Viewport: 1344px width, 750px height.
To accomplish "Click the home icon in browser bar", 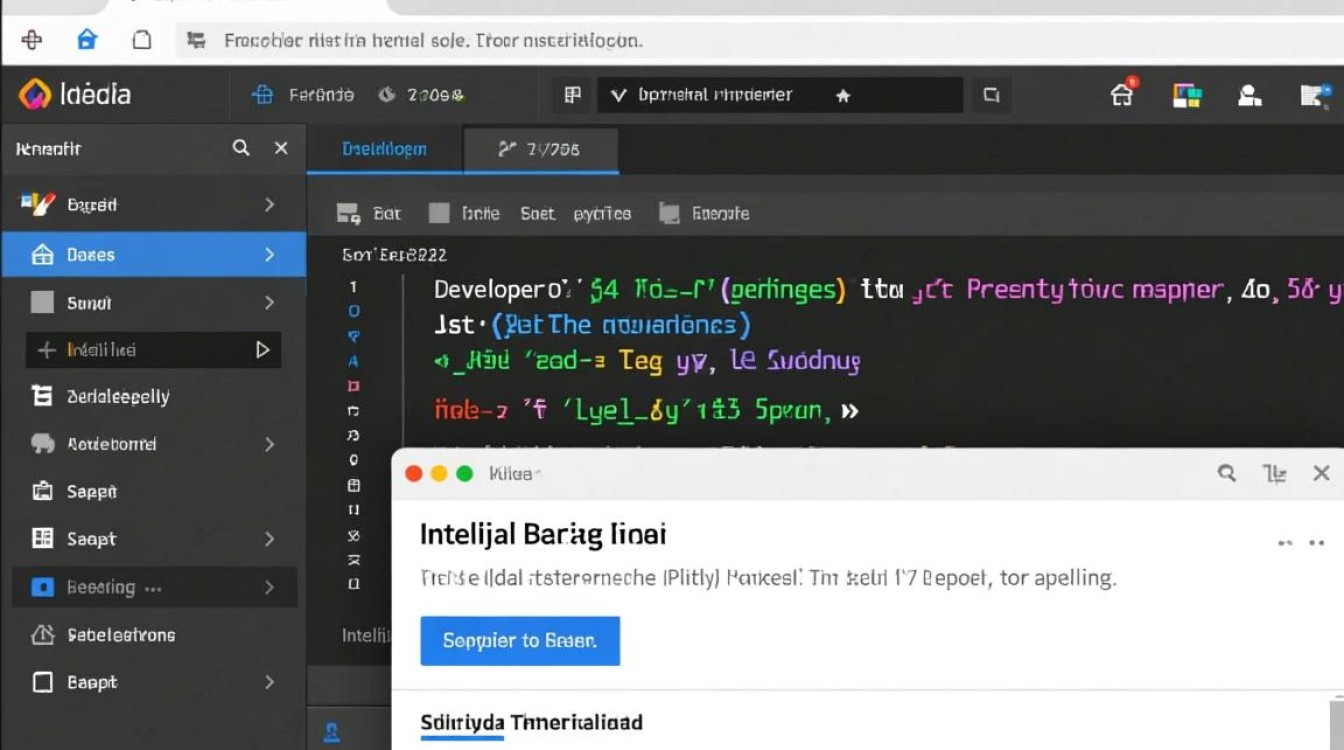I will tap(87, 40).
